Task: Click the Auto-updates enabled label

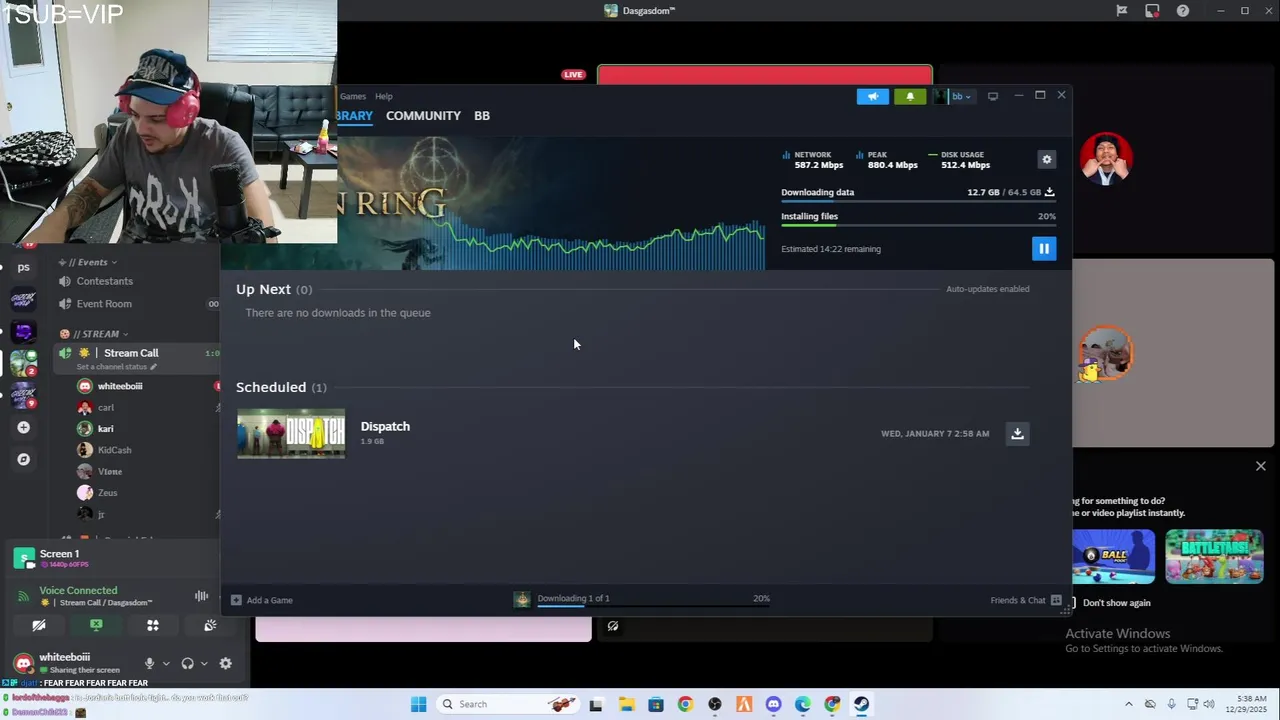Action: (987, 289)
